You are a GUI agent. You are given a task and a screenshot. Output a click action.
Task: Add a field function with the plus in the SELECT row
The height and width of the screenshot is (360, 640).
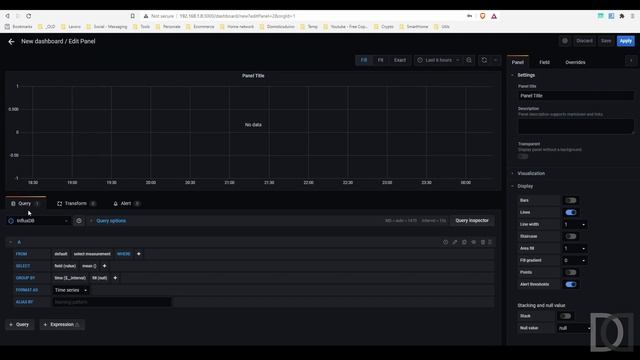[104, 266]
